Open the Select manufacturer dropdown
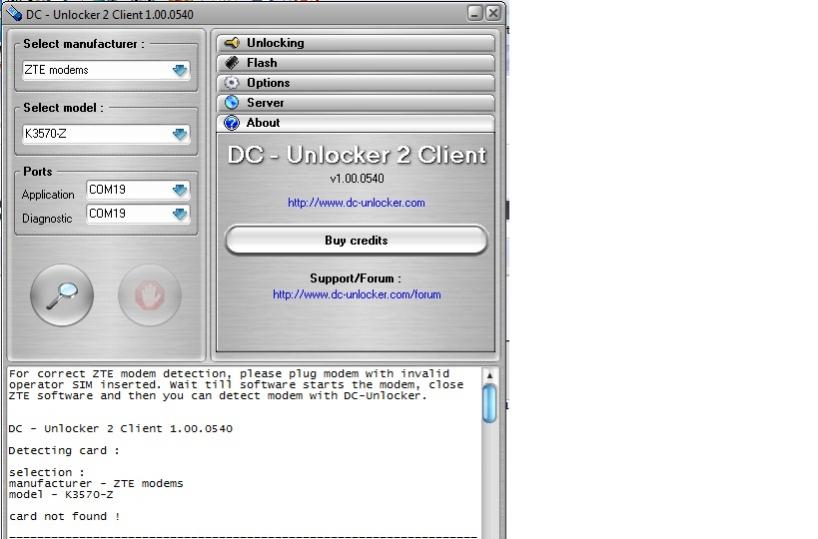Viewport: 818px width, 539px height. [180, 71]
